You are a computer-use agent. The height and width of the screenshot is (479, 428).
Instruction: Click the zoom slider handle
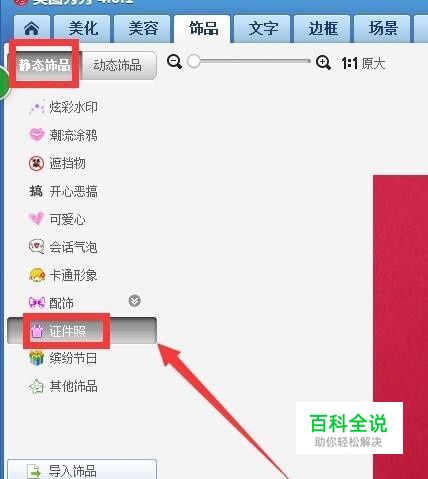[194, 61]
